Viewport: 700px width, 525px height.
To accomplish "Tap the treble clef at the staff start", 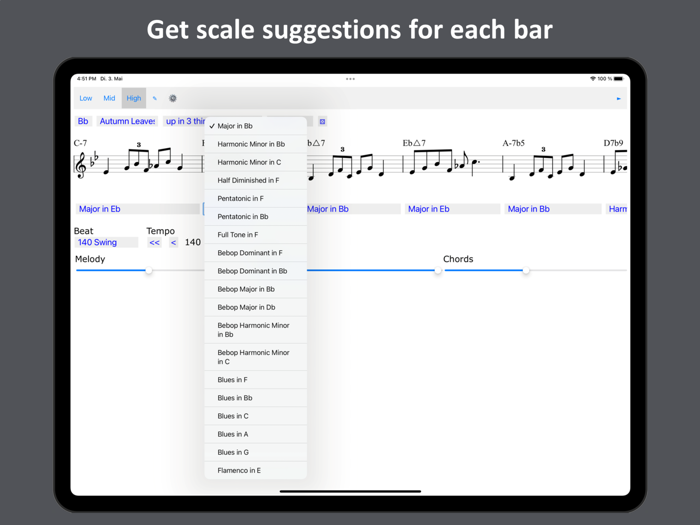I will click(x=81, y=165).
